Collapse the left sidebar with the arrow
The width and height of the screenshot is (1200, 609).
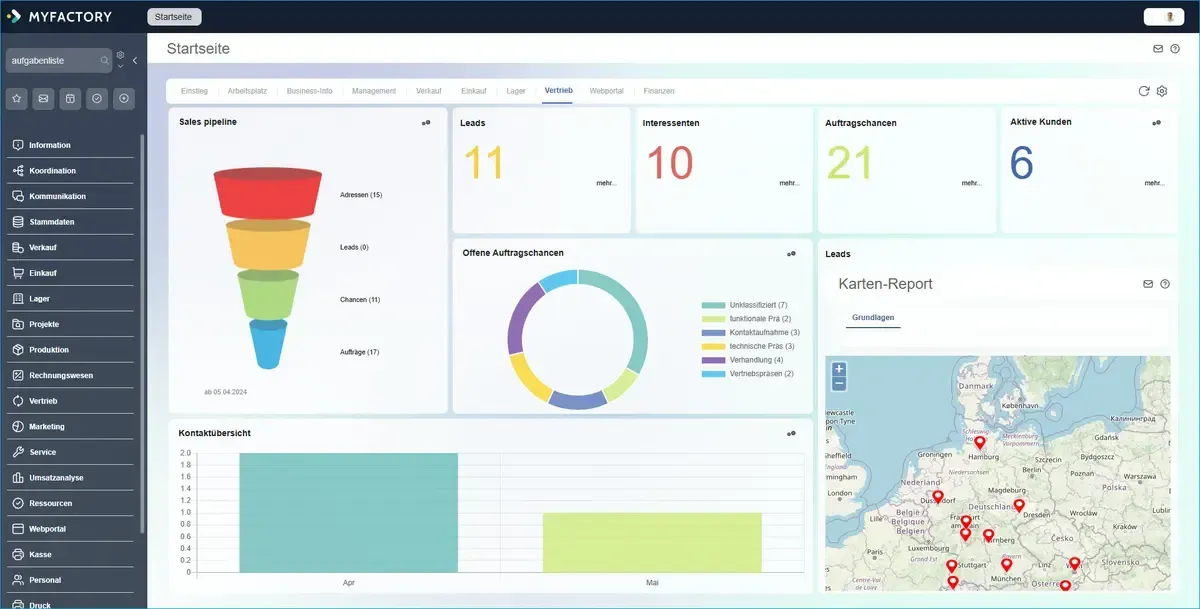[x=135, y=61]
